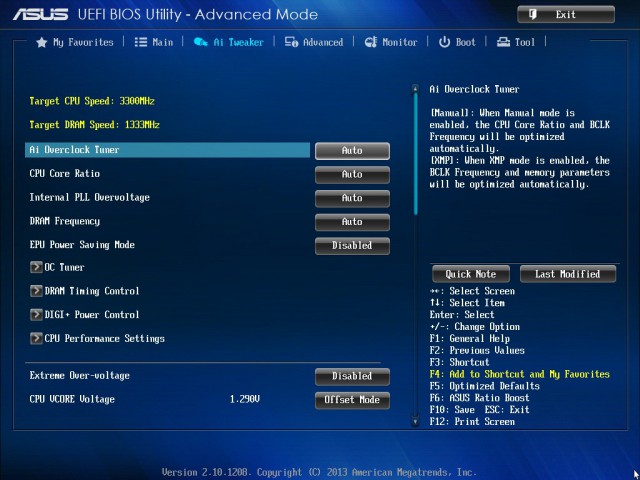Open Ai Overclock Tuner Auto dropdown

352,151
